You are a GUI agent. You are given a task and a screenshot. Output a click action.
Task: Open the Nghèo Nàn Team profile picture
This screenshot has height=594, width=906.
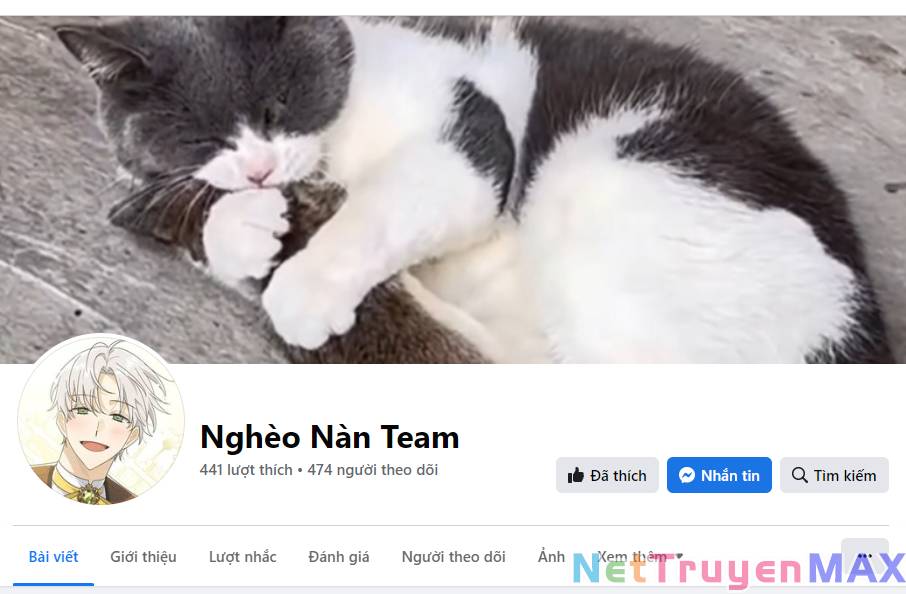101,419
